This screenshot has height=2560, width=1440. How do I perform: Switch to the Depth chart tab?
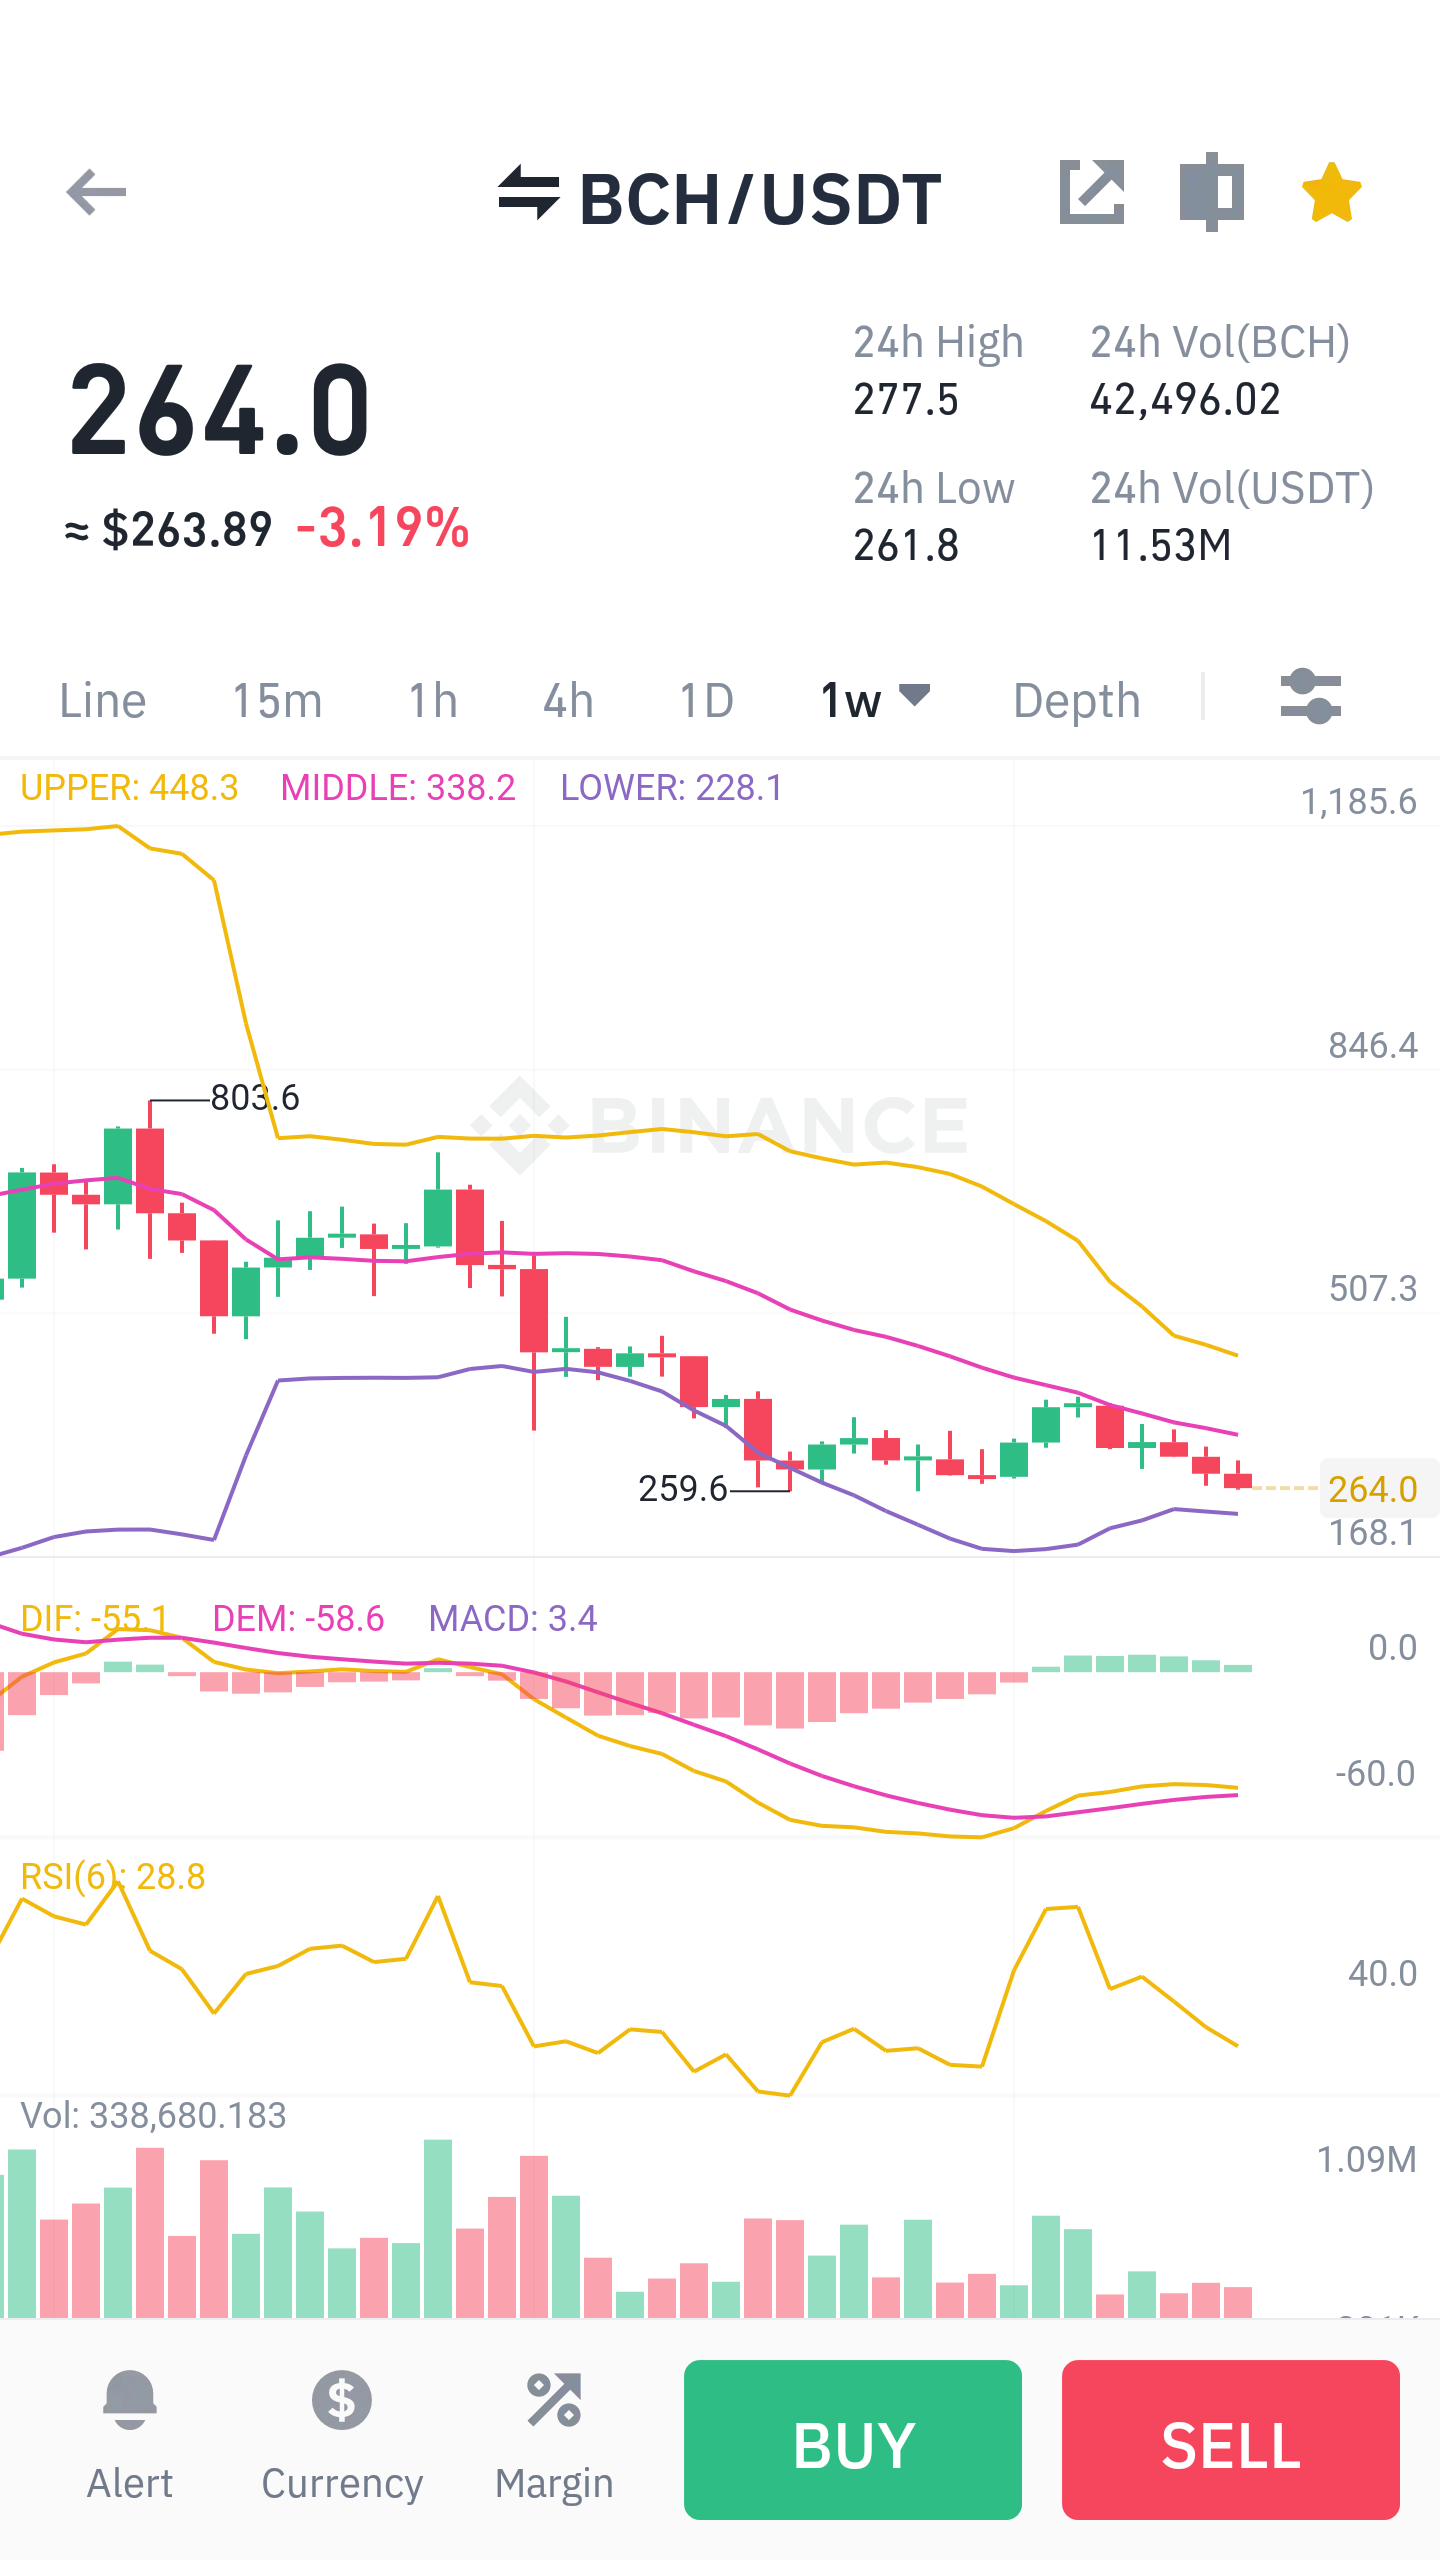pos(1077,701)
